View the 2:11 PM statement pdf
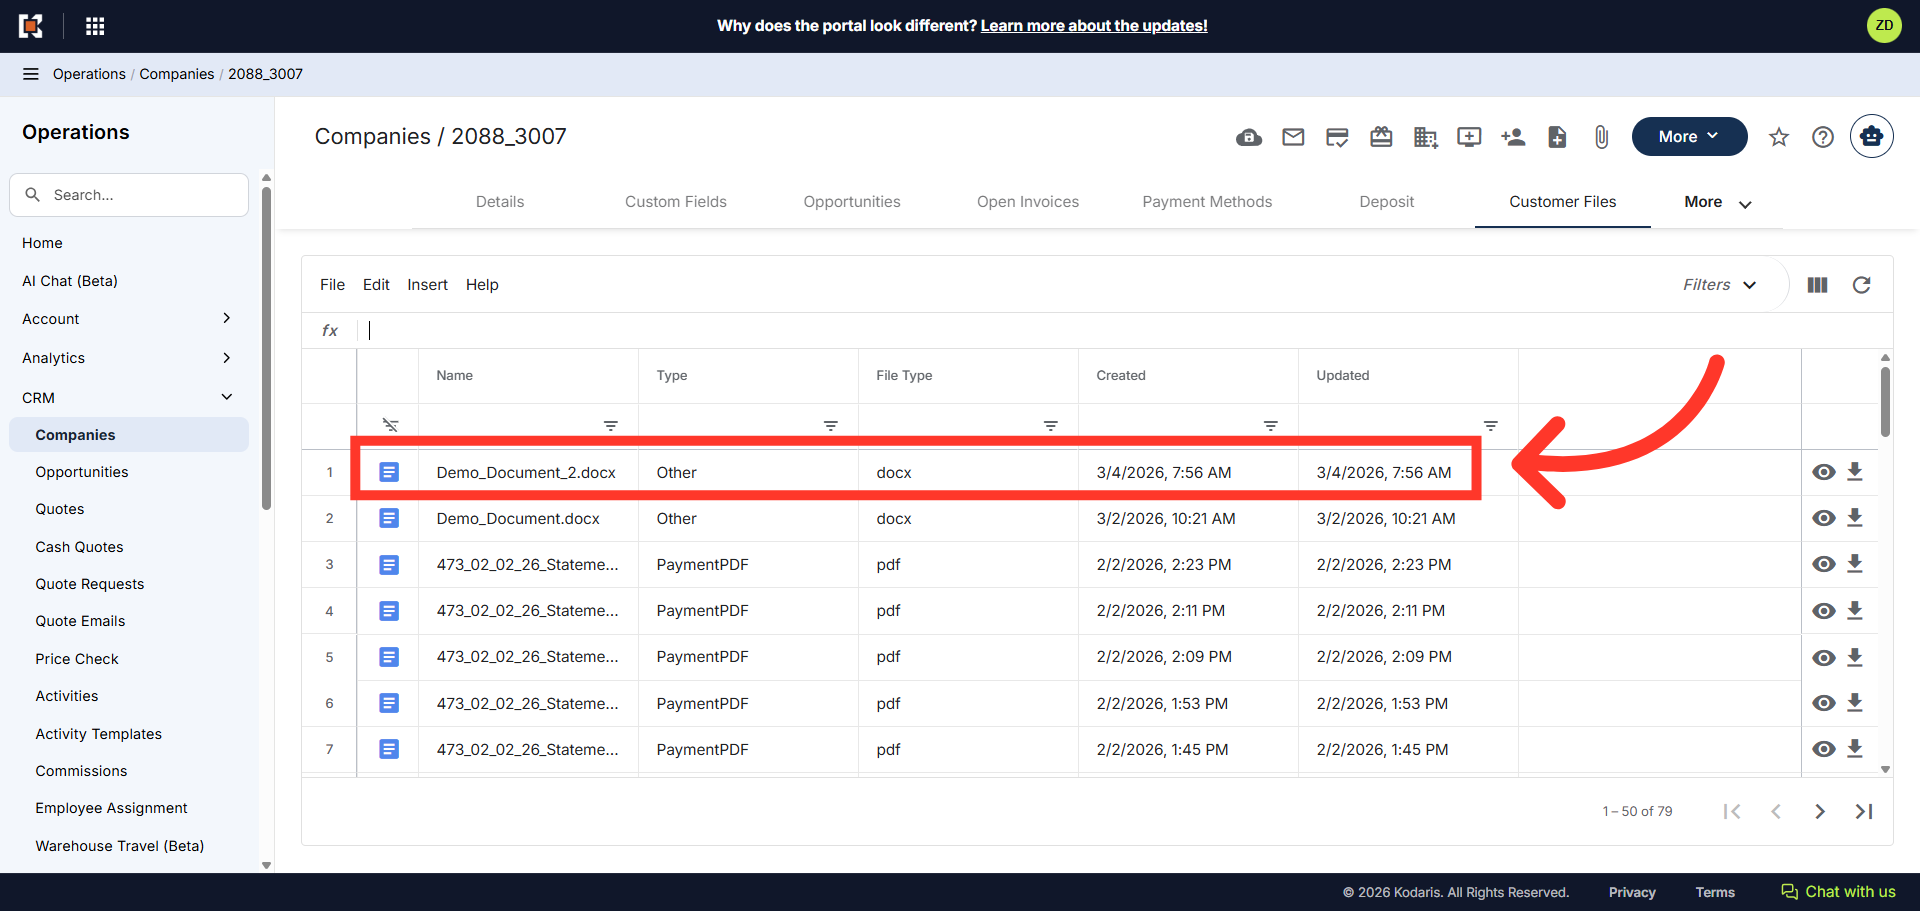This screenshot has height=911, width=1920. click(x=1824, y=611)
